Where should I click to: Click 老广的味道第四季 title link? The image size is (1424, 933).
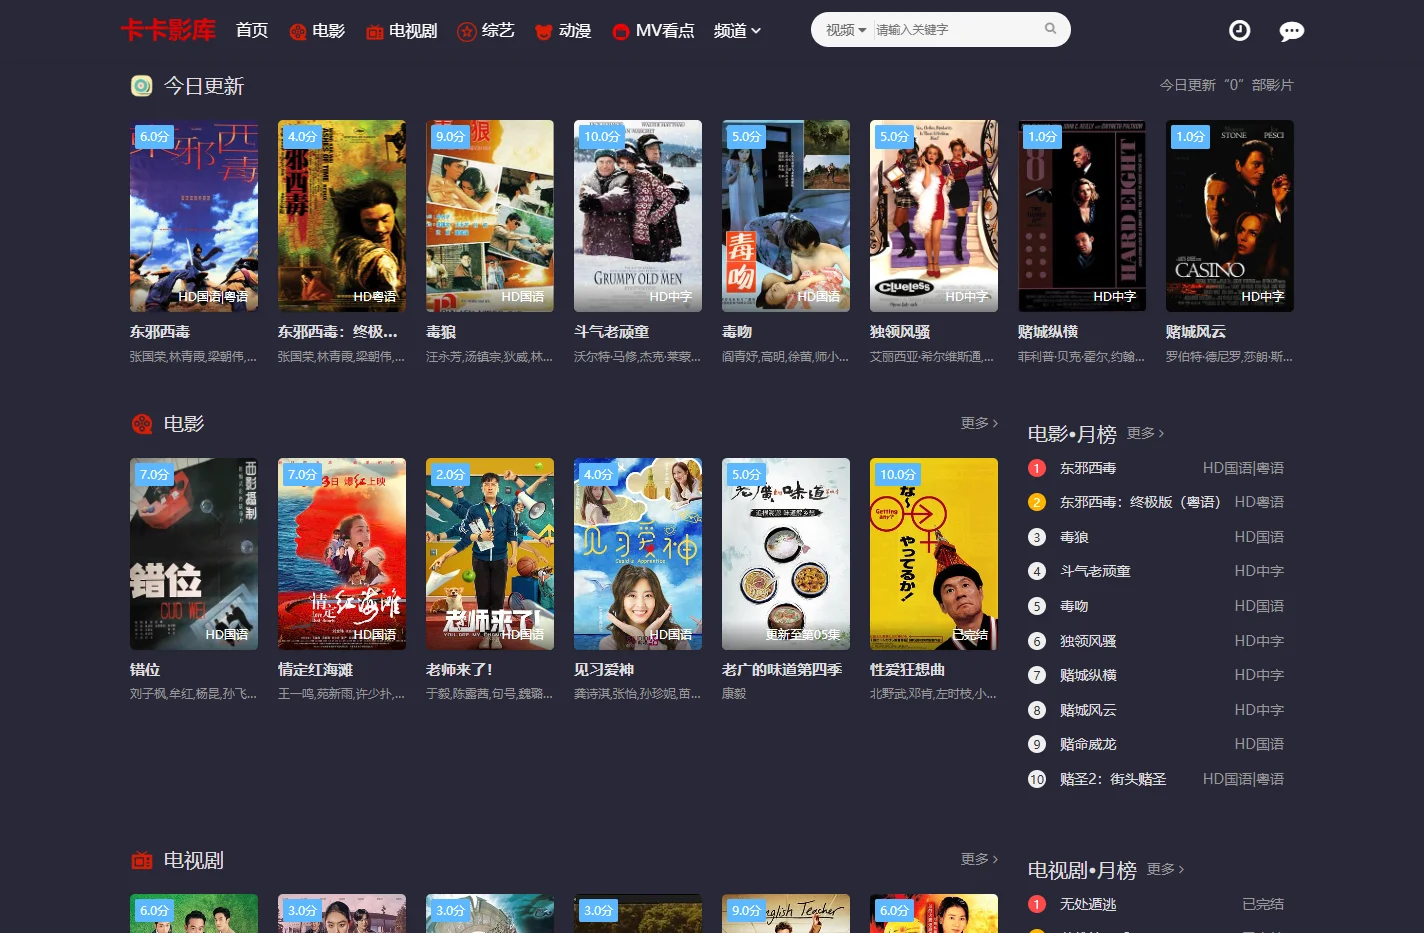782,669
